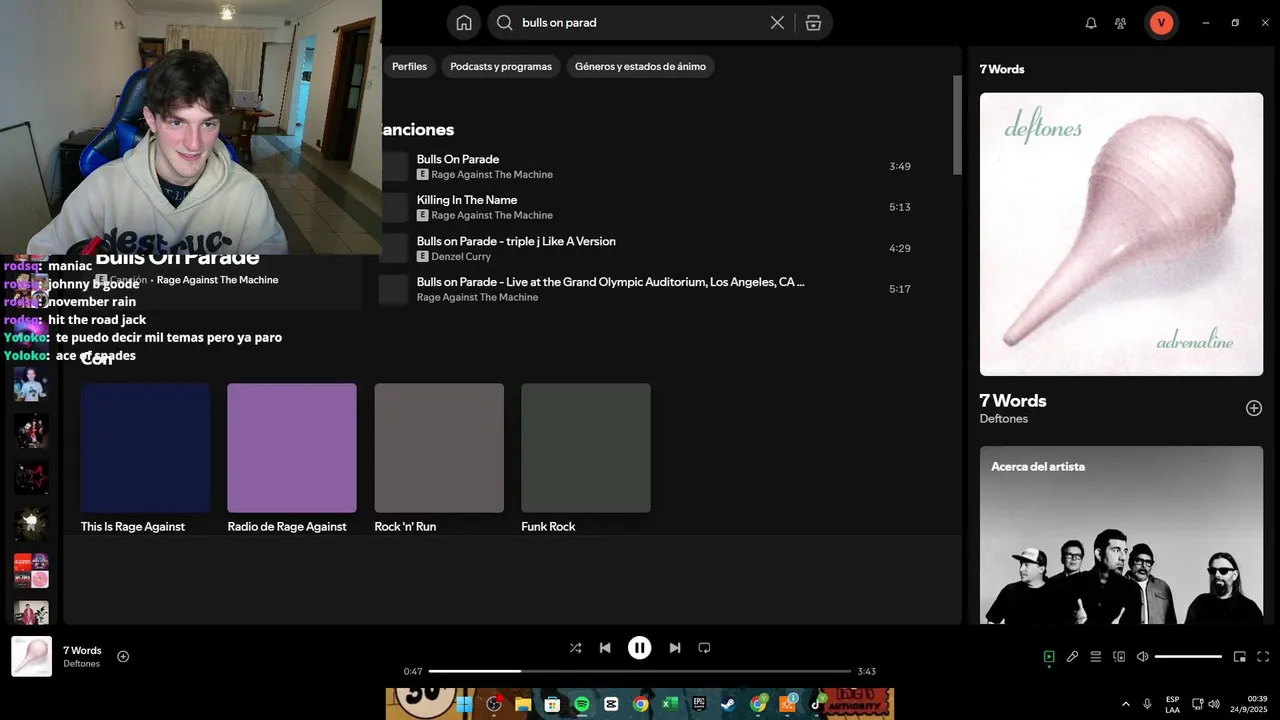This screenshot has width=1280, height=720.
Task: Switch to Spotify taskbar icon
Action: [x=582, y=704]
